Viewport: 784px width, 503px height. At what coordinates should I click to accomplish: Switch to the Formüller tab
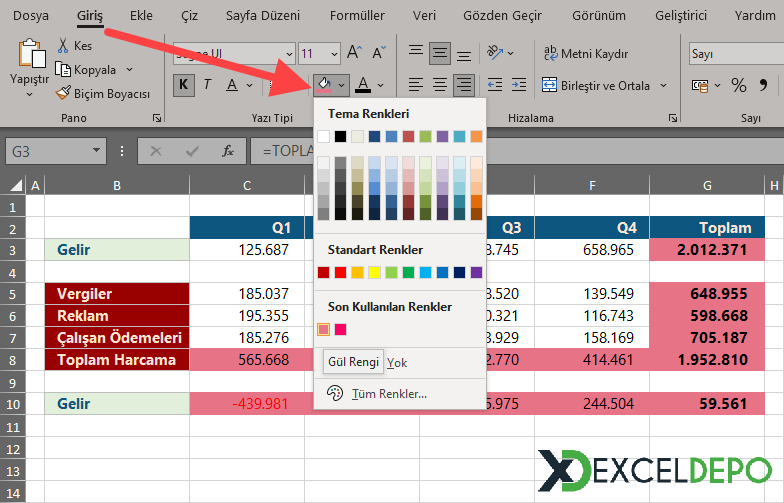pyautogui.click(x=357, y=16)
